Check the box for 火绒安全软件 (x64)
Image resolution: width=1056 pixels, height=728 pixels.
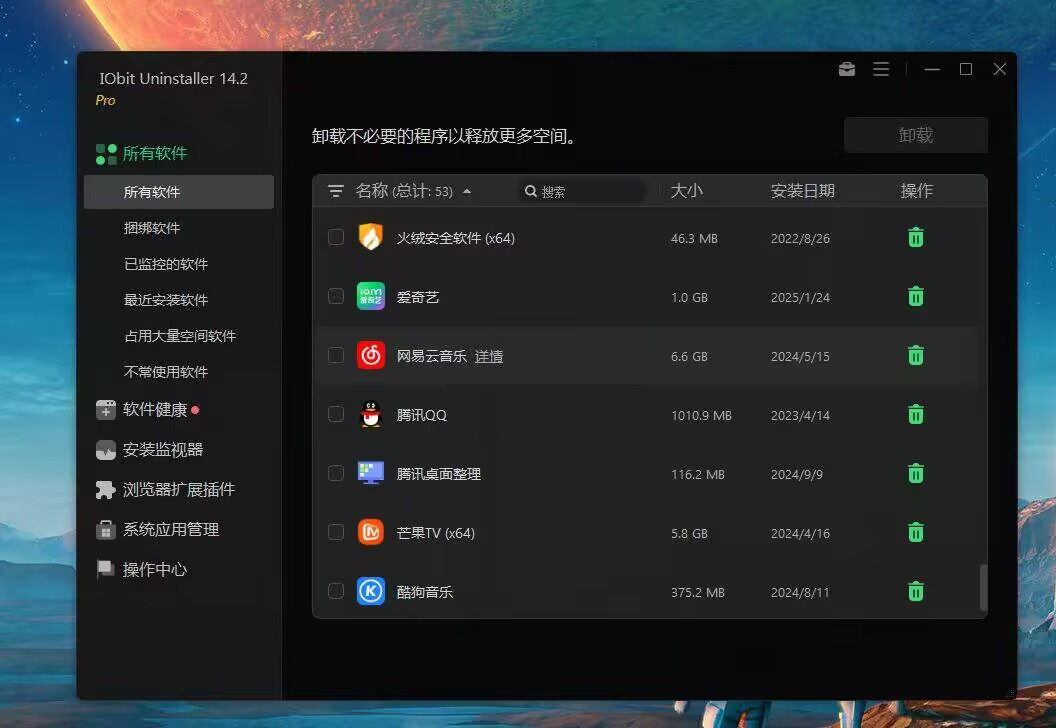coord(335,237)
